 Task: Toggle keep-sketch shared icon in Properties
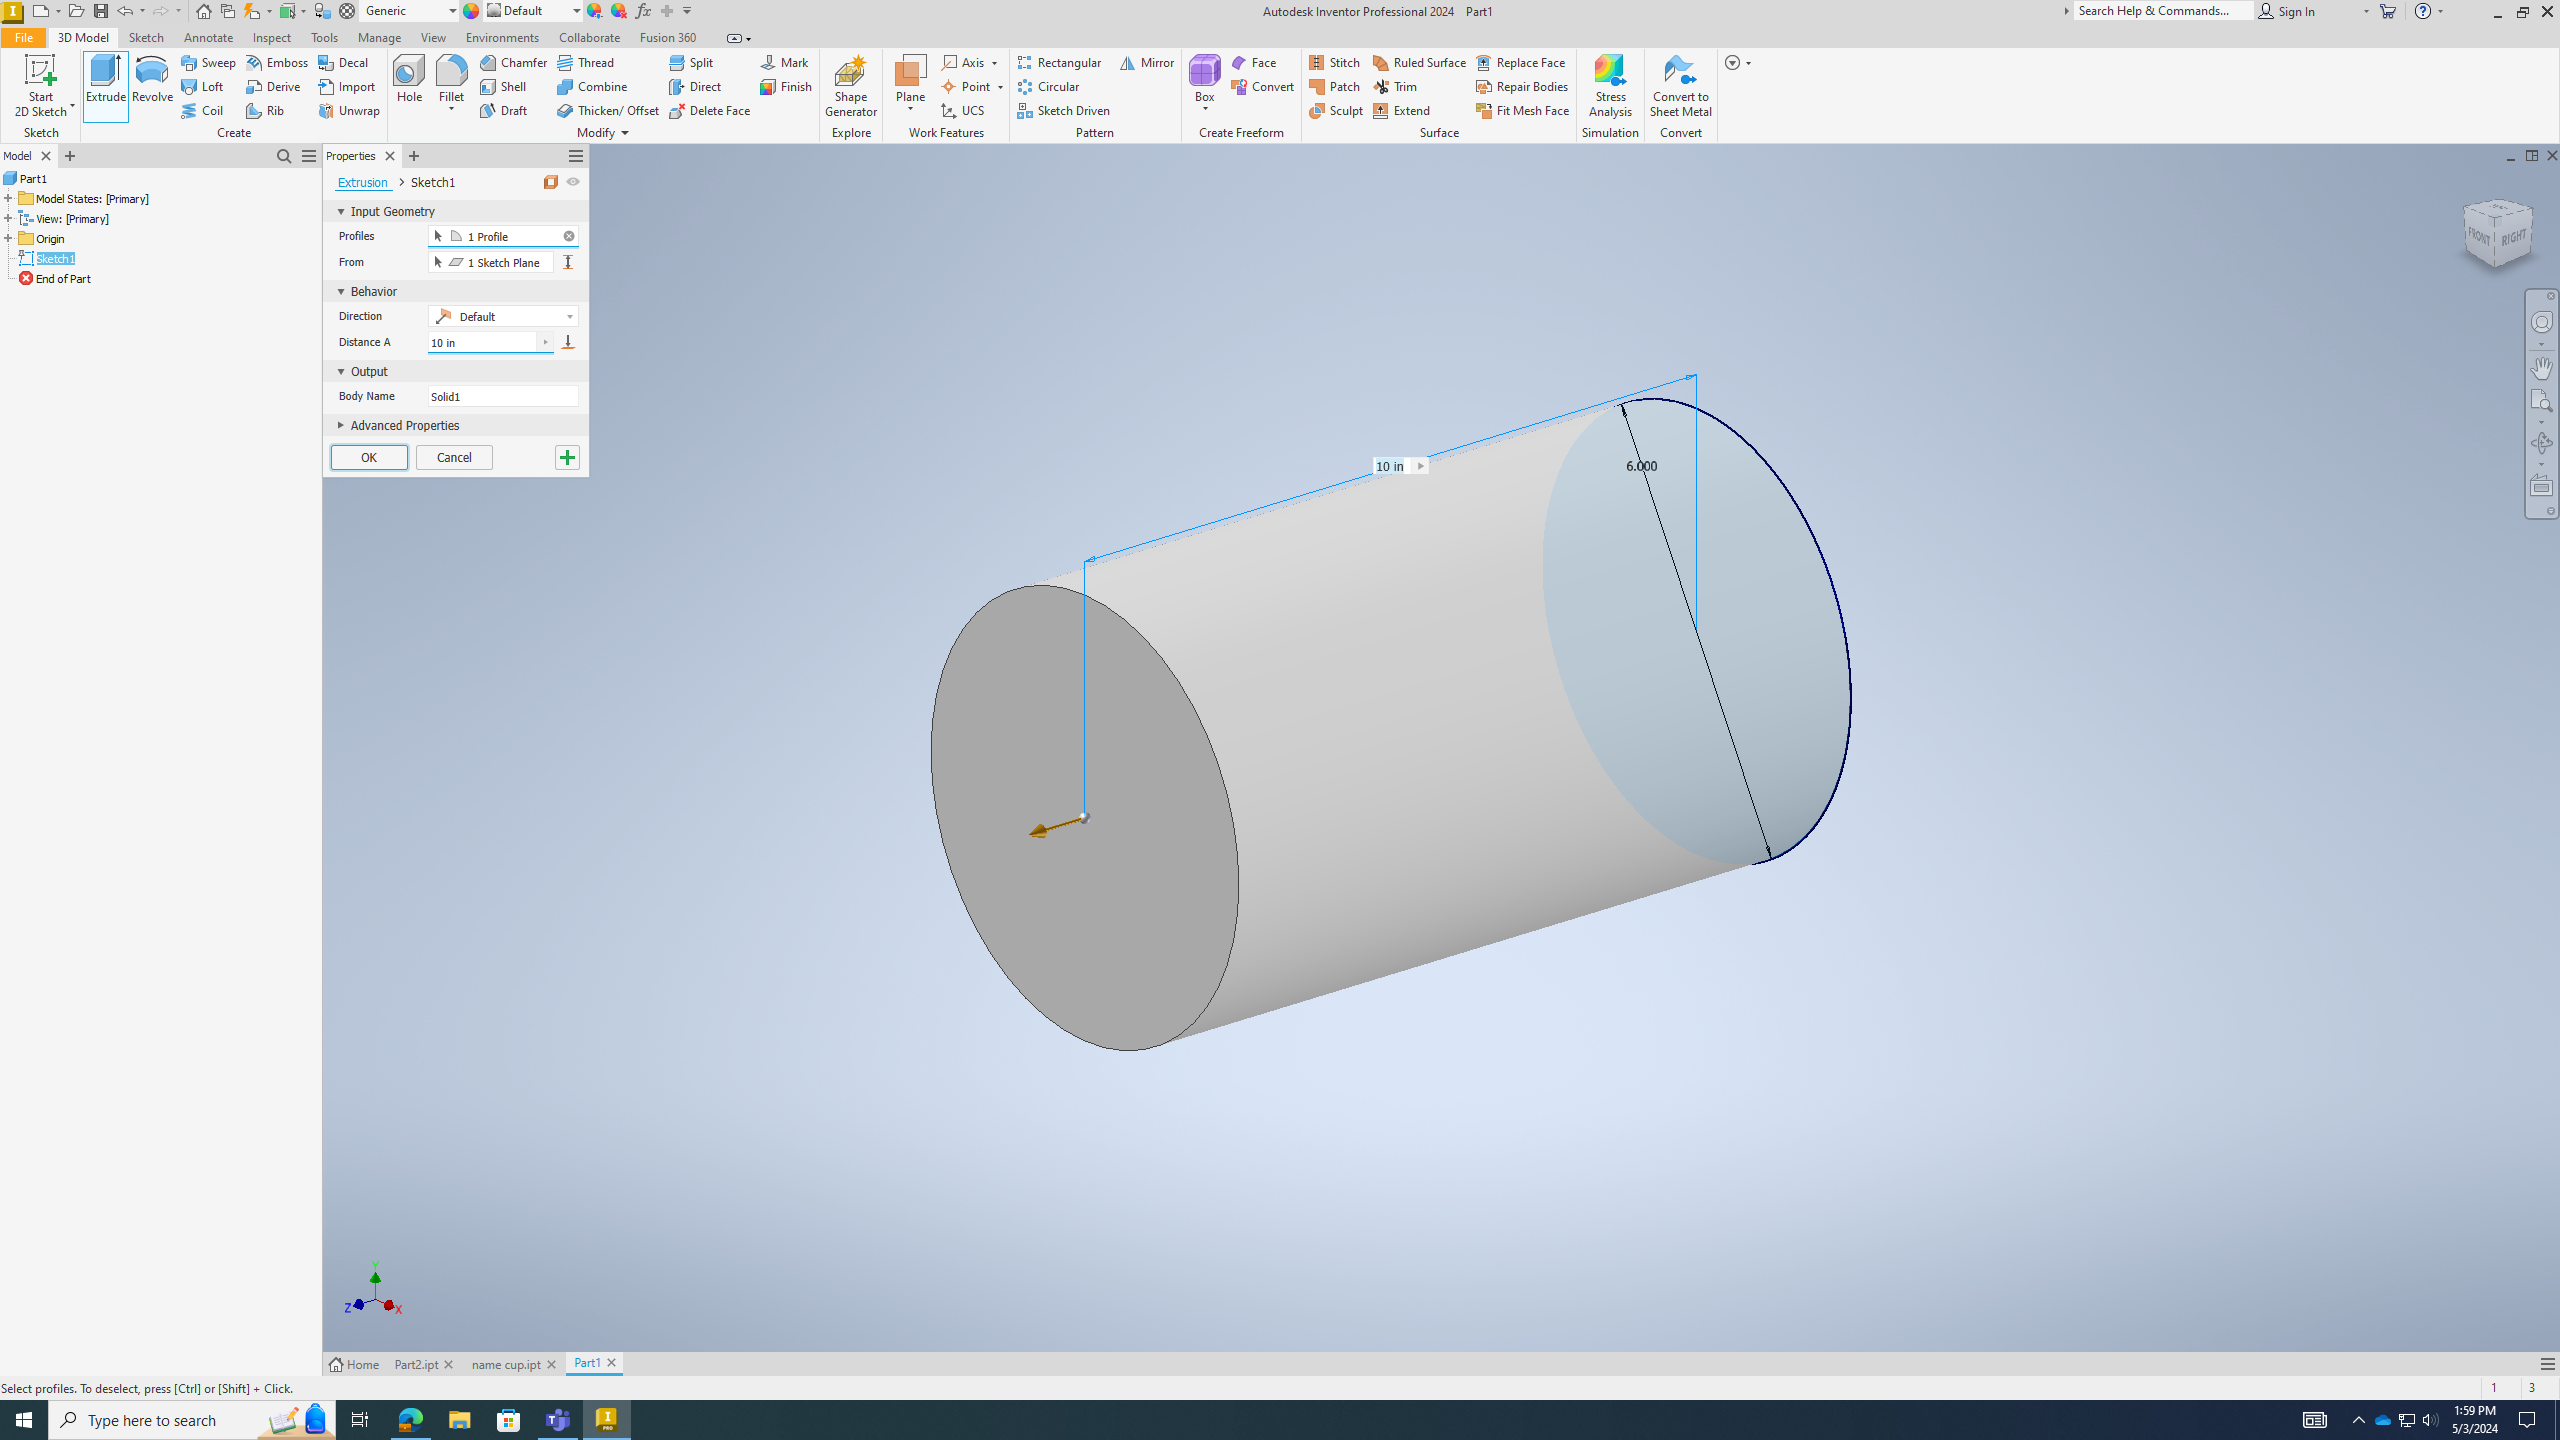point(551,182)
